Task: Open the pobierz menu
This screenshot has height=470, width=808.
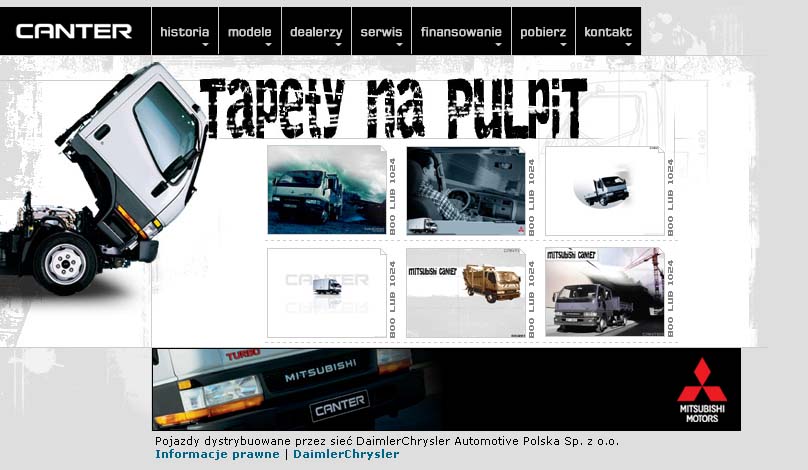Action: point(543,31)
